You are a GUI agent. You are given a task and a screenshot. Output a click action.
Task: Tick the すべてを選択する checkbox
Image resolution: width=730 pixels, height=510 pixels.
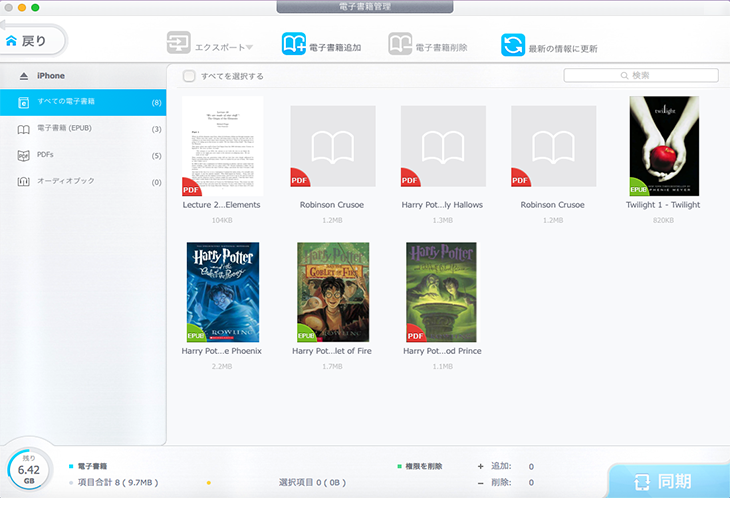point(189,76)
